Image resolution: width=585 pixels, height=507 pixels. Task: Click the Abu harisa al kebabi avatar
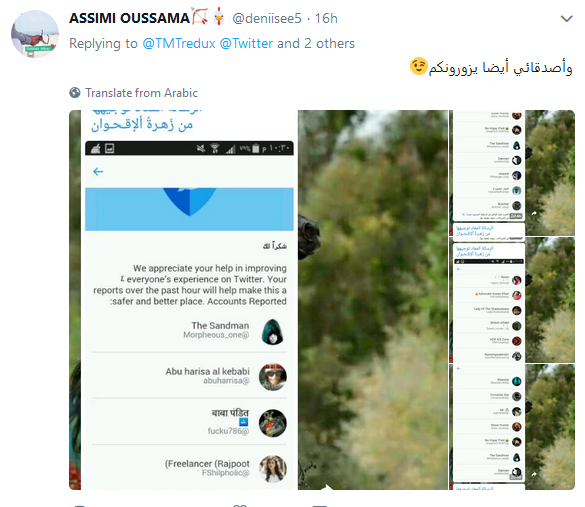coord(273,377)
